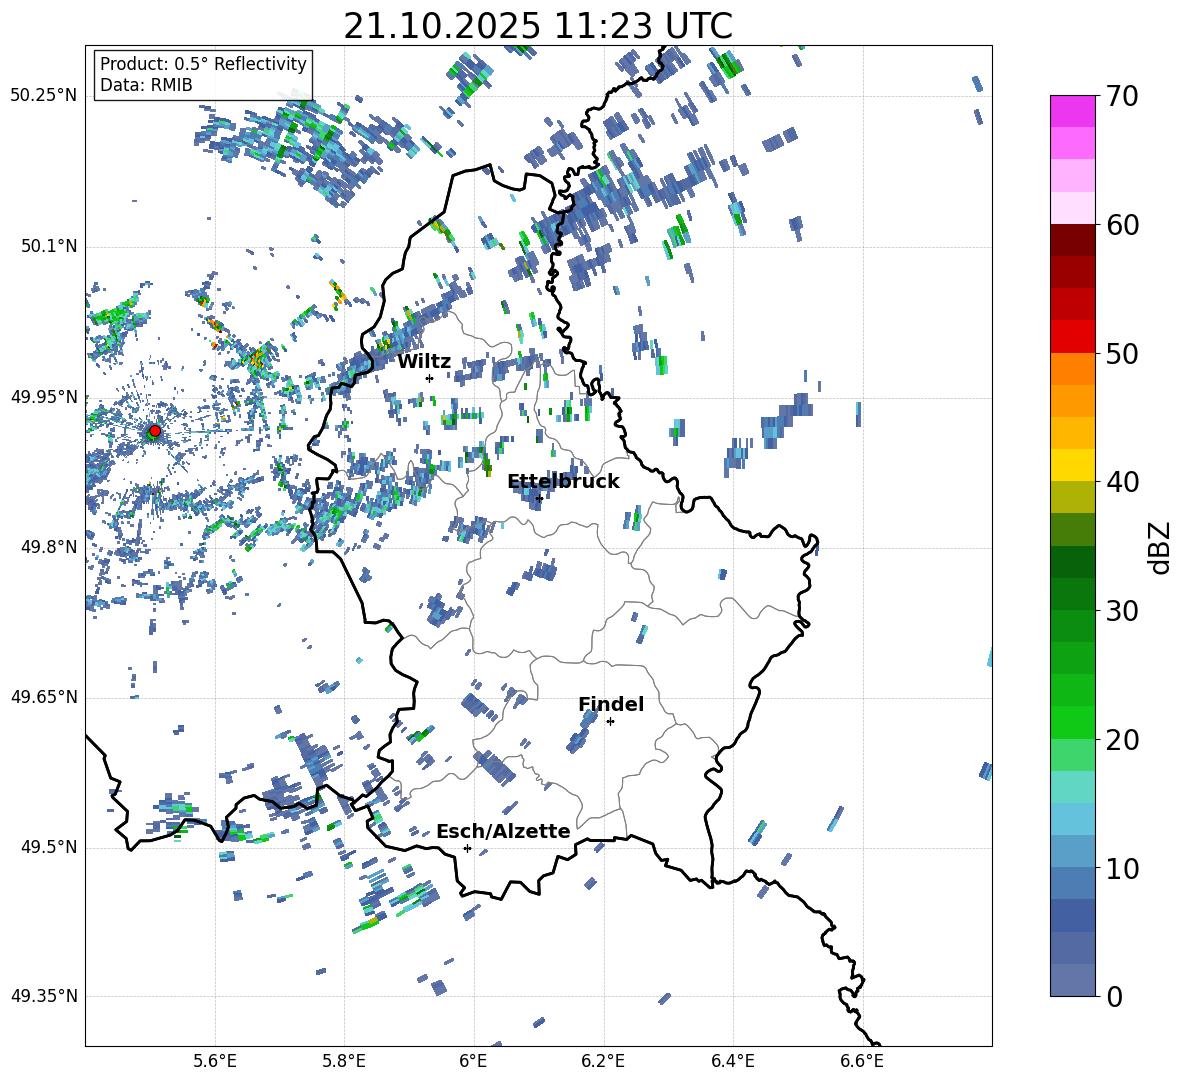This screenshot has height=1081, width=1184.
Task: Pick the bright red 50 dBZ colorbar swatch
Action: [1072, 337]
